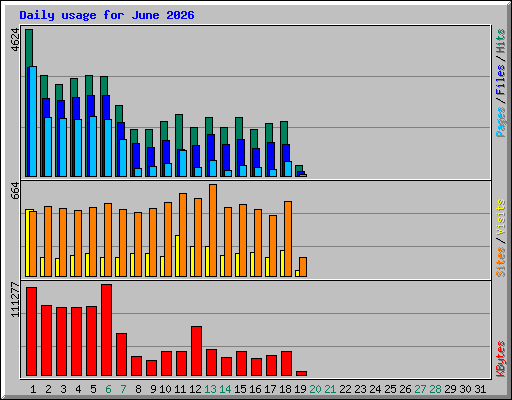Click the 'KBytes' legend label
Screen dimensions: 512x400
tap(501, 359)
